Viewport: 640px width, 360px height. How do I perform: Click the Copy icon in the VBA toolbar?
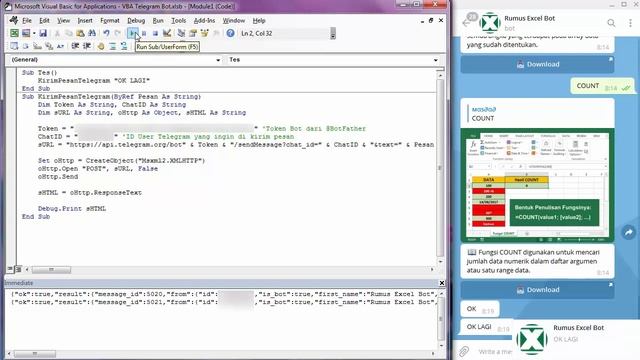pyautogui.click(x=69, y=33)
